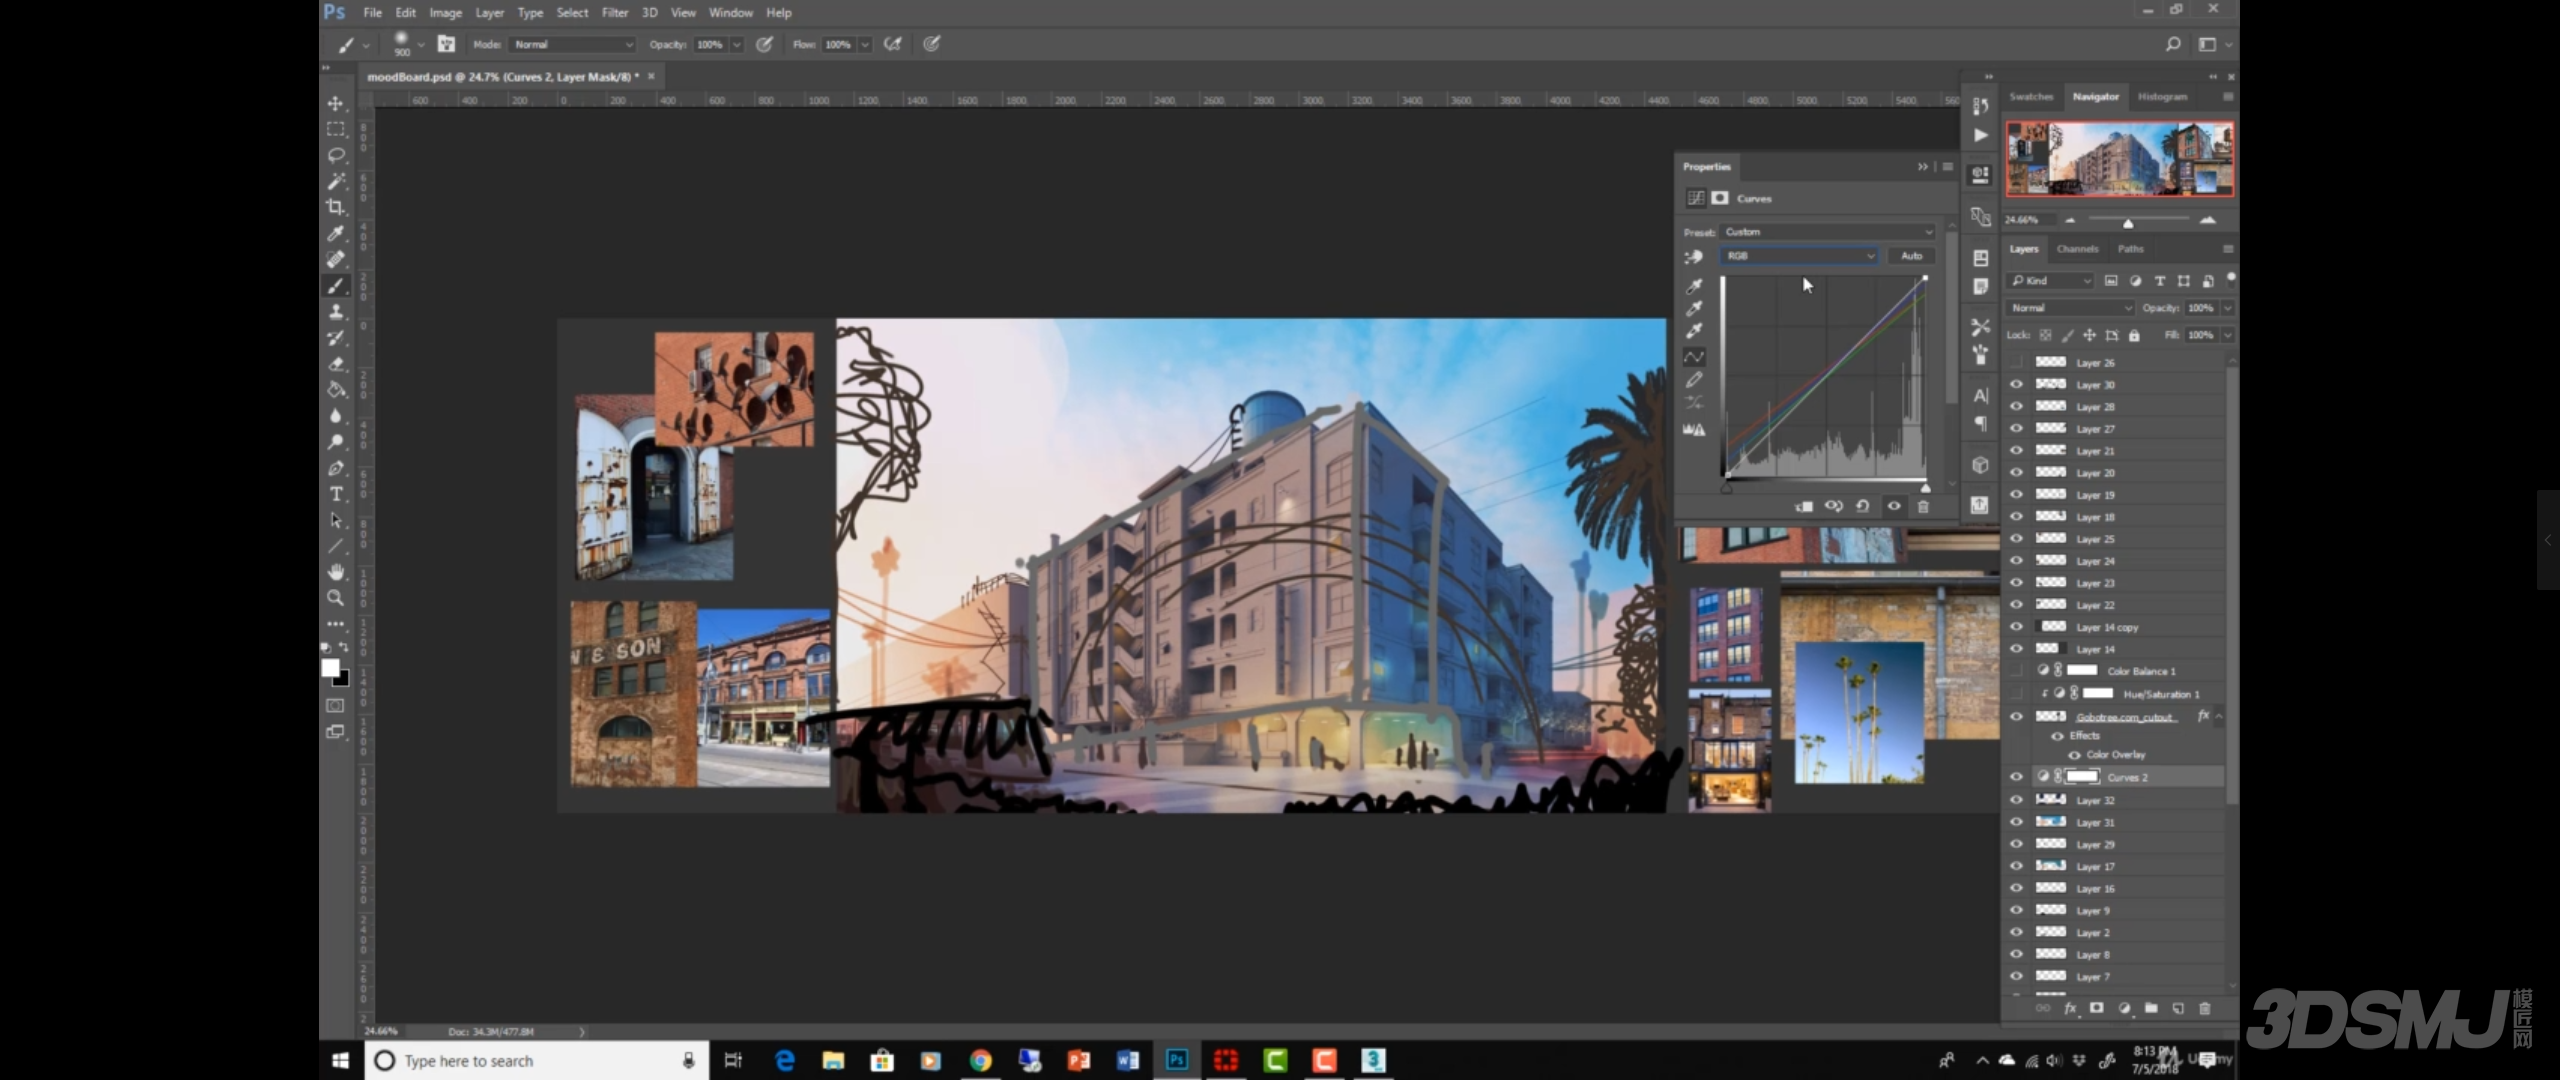Pick the black point eyedropper in Curves
Viewport: 2560px width, 1080px height.
pyautogui.click(x=1694, y=286)
